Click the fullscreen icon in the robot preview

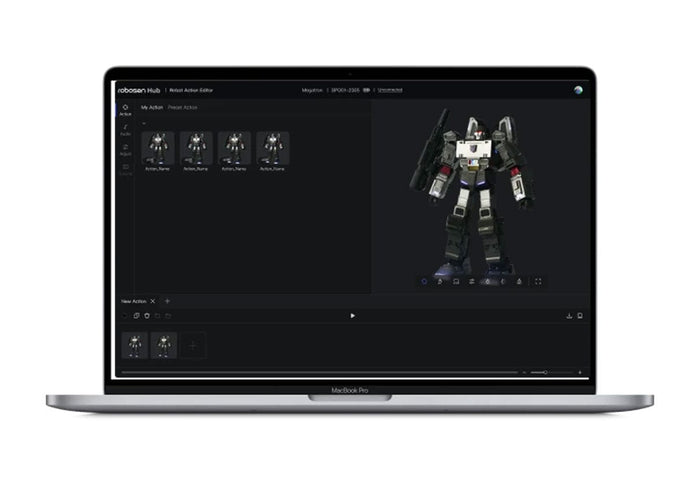pyautogui.click(x=538, y=282)
